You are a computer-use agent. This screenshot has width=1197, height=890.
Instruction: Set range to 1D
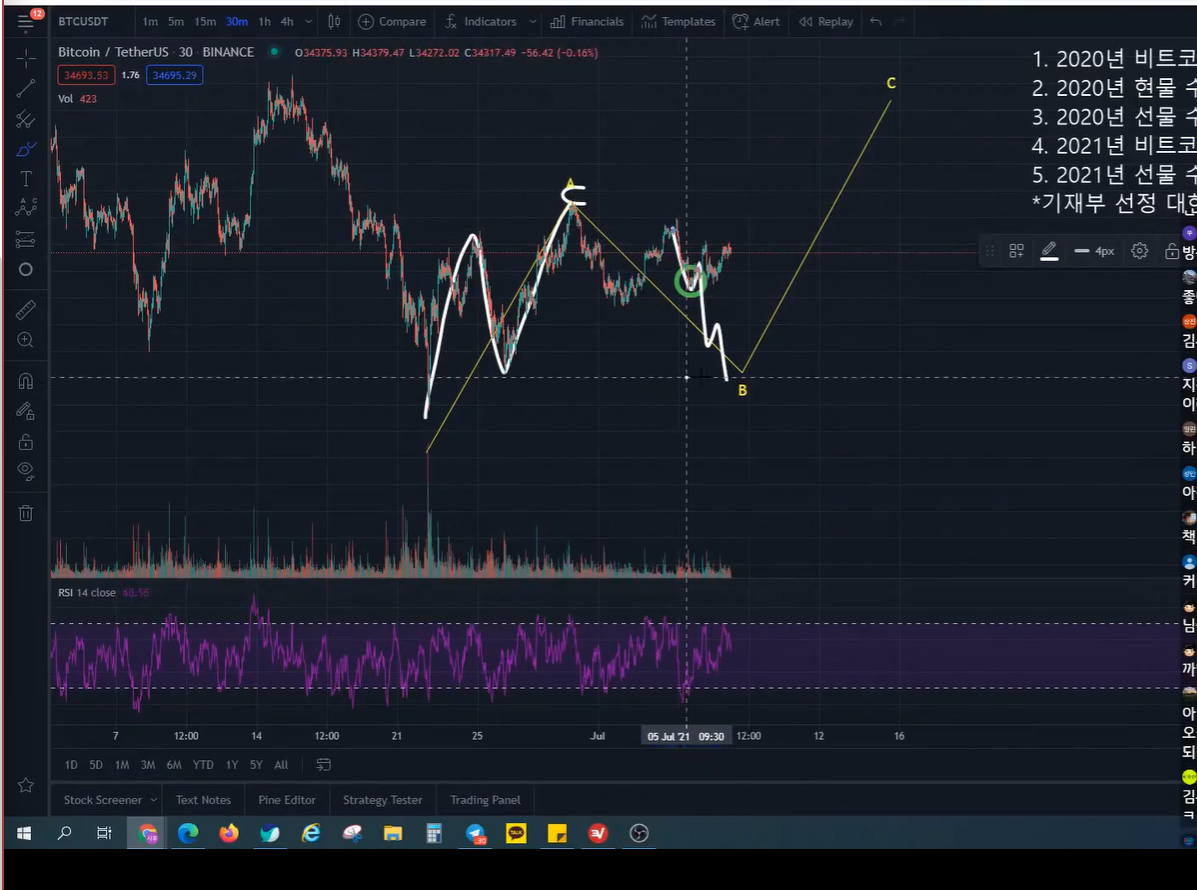coord(71,765)
